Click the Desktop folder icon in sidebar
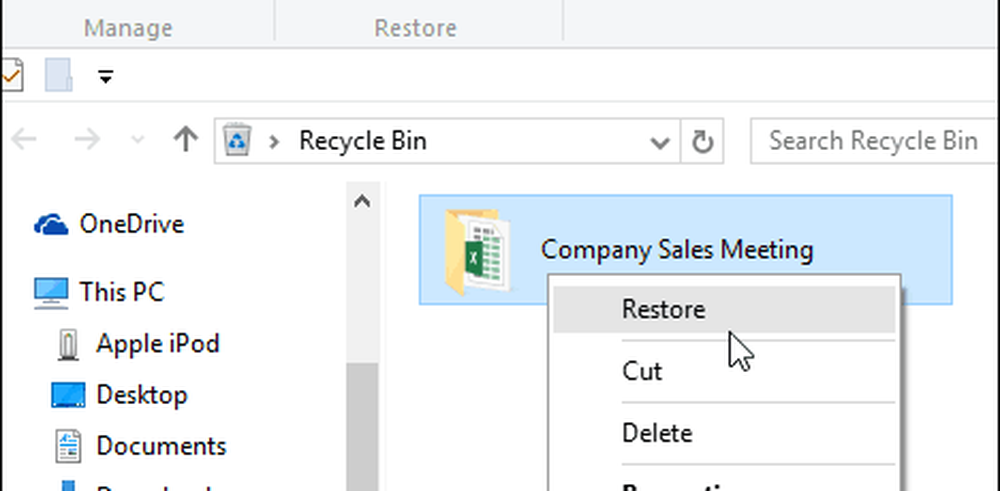 (x=69, y=395)
